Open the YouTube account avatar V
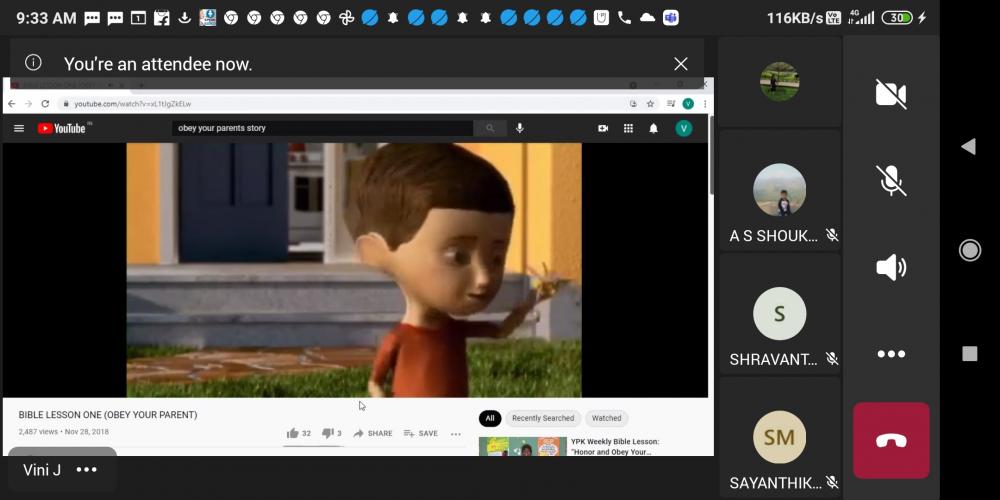1000x500 pixels. (684, 128)
